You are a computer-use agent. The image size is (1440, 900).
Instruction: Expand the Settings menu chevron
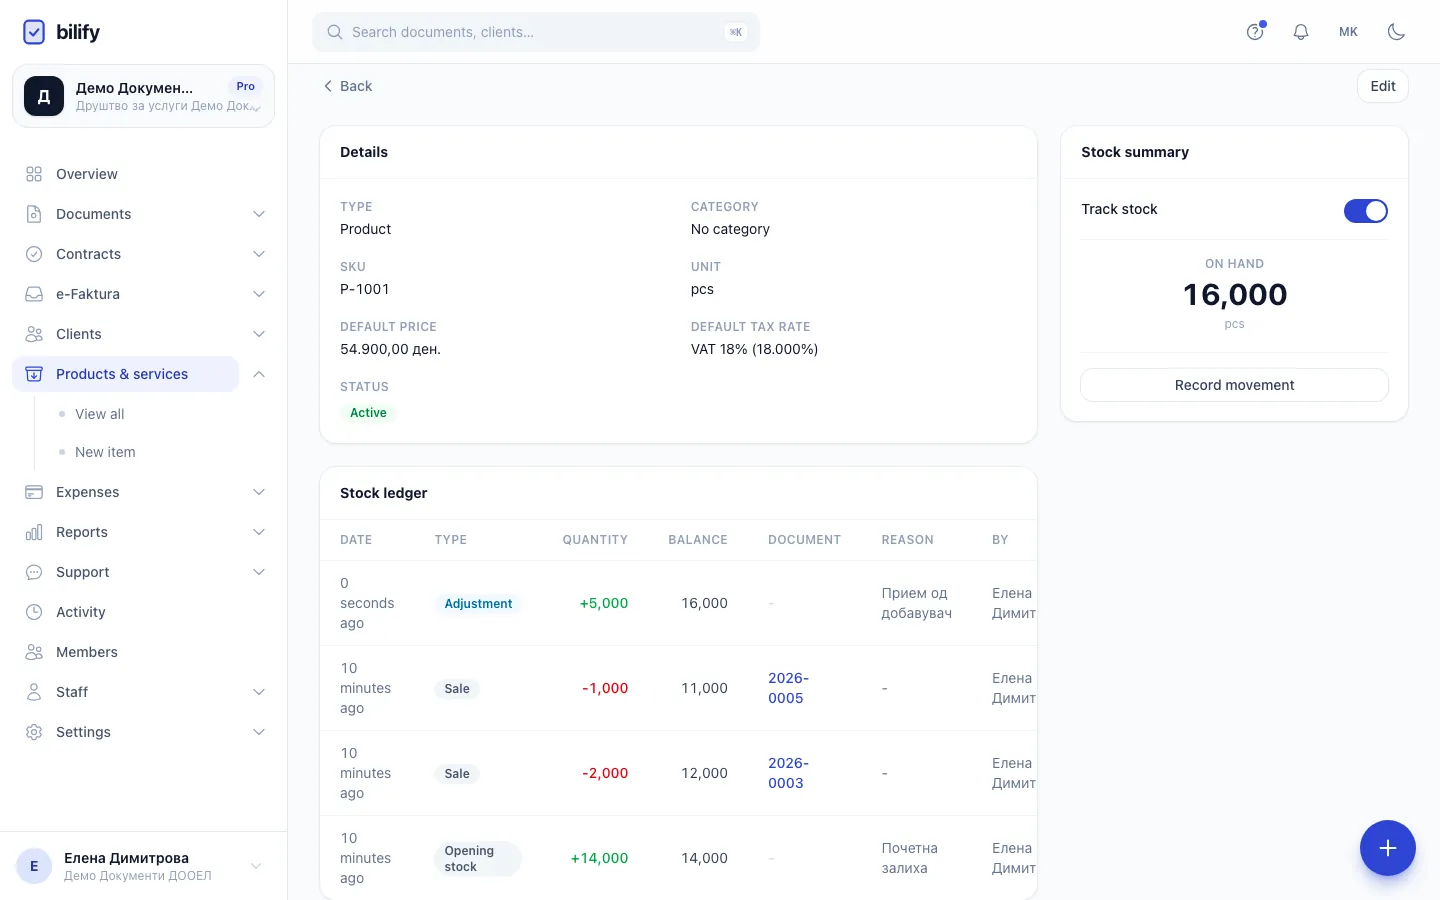259,732
